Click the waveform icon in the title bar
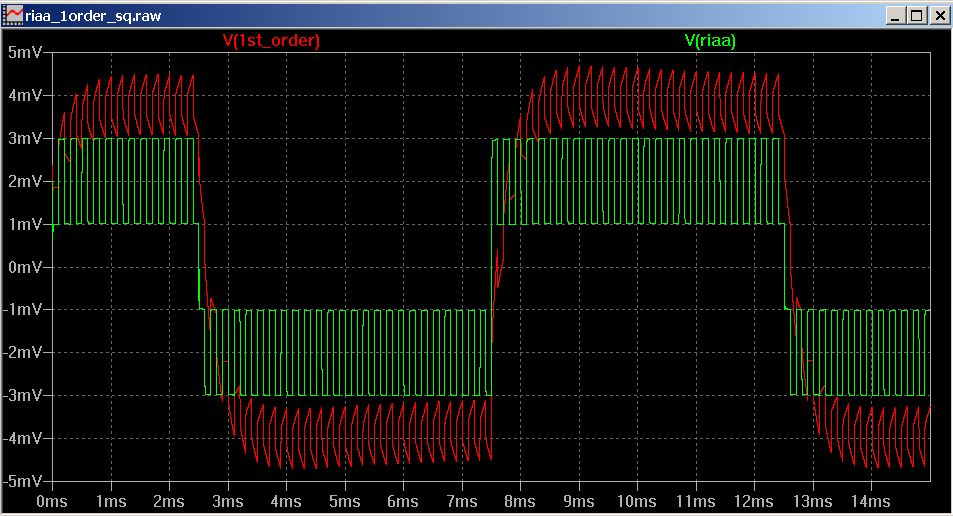This screenshot has width=953, height=516. [x=13, y=15]
